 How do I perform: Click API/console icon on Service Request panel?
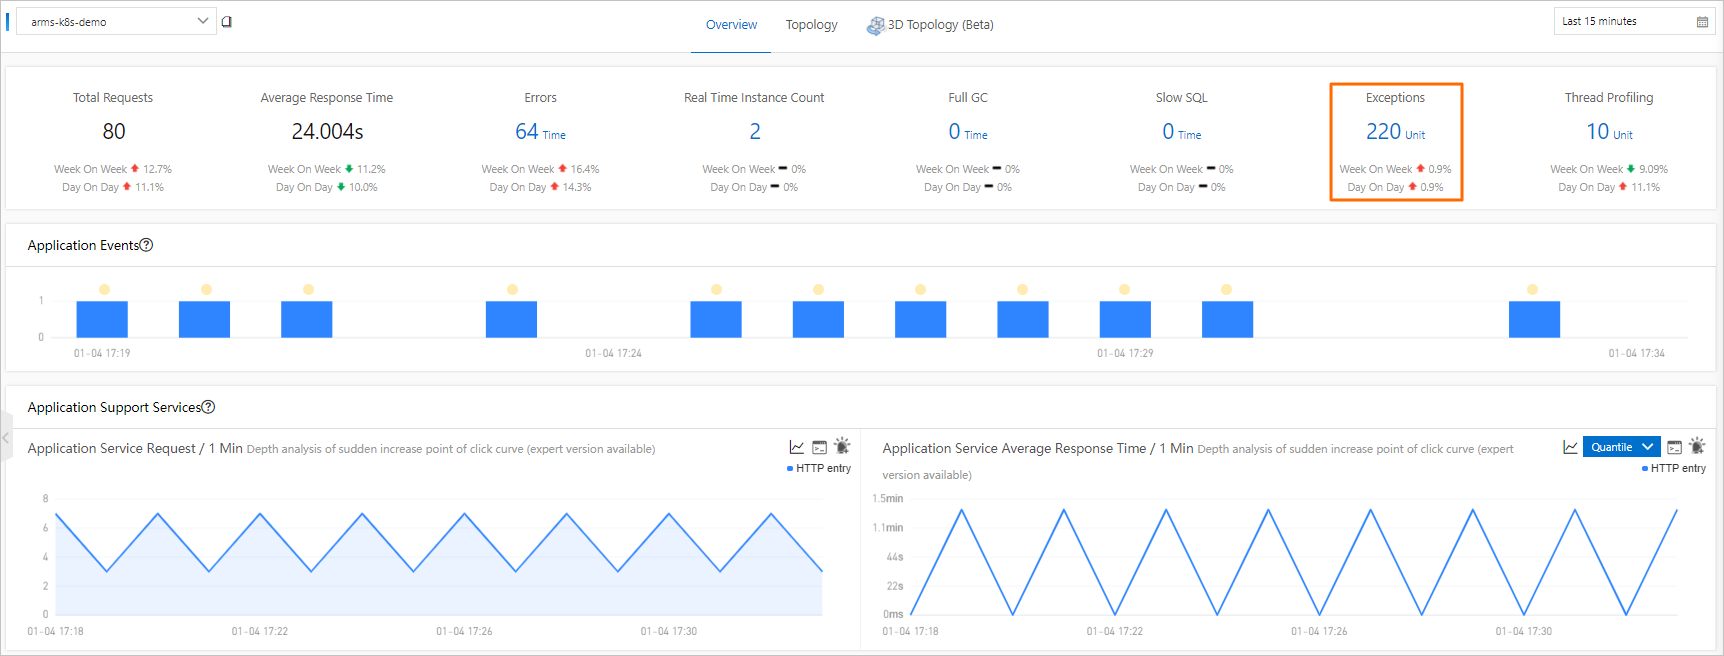820,447
